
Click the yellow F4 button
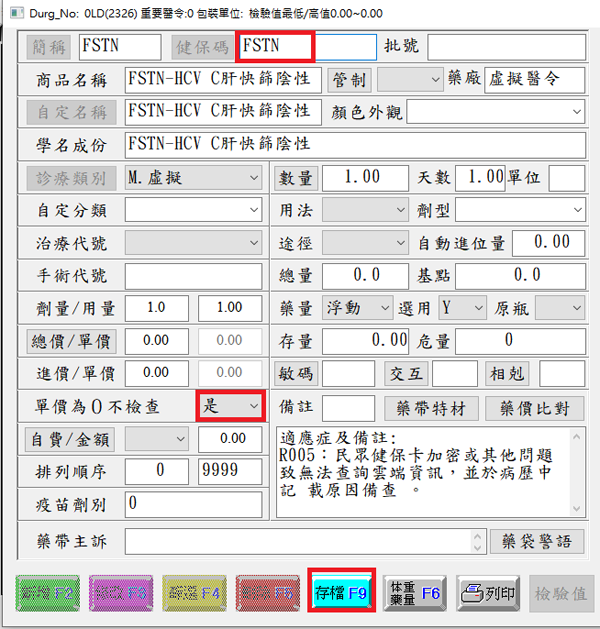coord(194,593)
